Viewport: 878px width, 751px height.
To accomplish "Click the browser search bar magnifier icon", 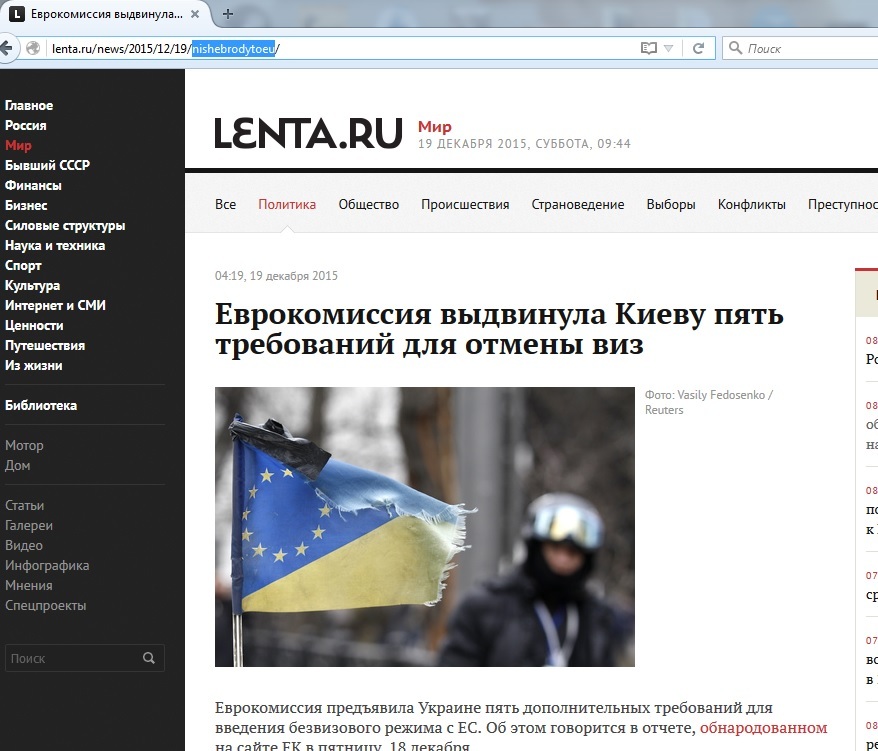I will 735,48.
